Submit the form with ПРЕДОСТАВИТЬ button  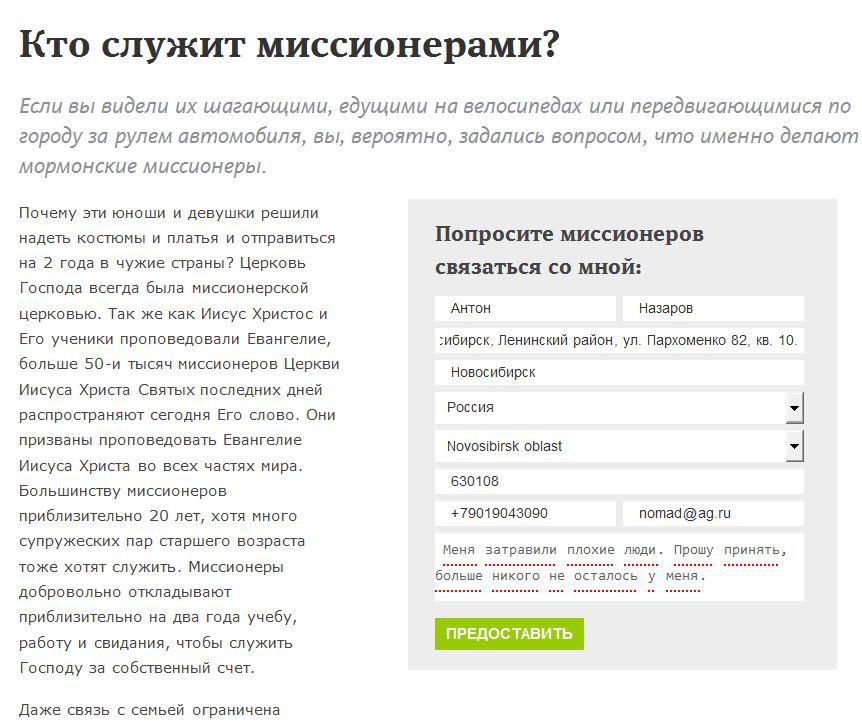click(x=509, y=634)
